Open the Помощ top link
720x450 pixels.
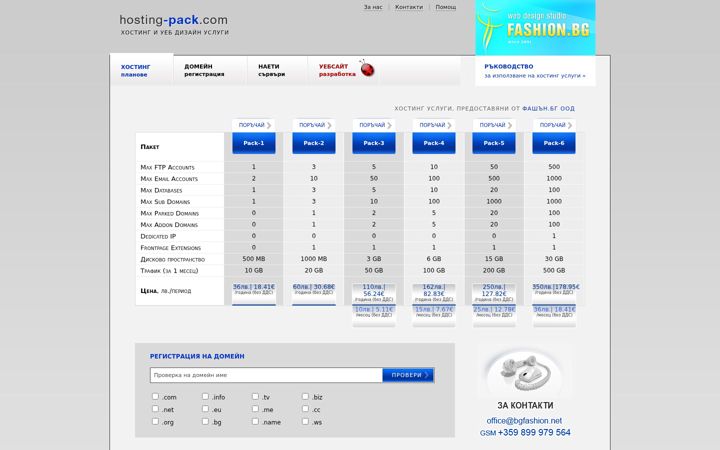click(445, 7)
